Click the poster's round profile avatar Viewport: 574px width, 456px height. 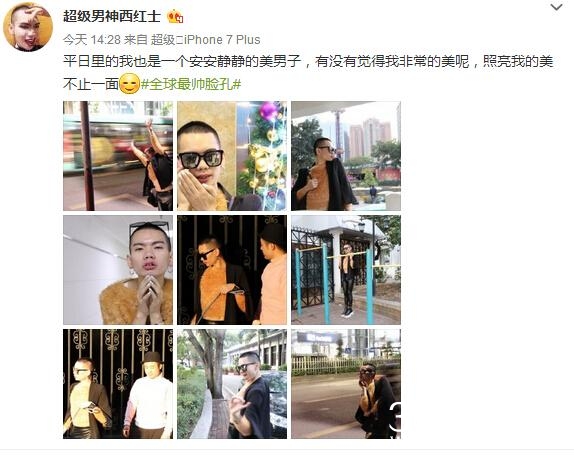(28, 27)
